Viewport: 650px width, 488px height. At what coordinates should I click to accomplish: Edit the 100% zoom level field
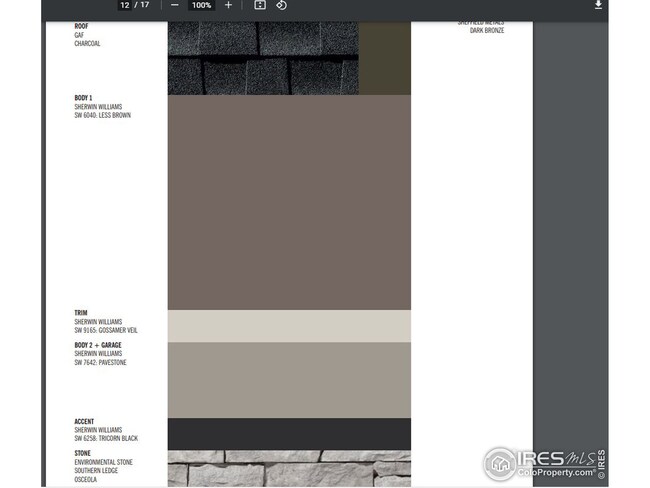pos(201,5)
